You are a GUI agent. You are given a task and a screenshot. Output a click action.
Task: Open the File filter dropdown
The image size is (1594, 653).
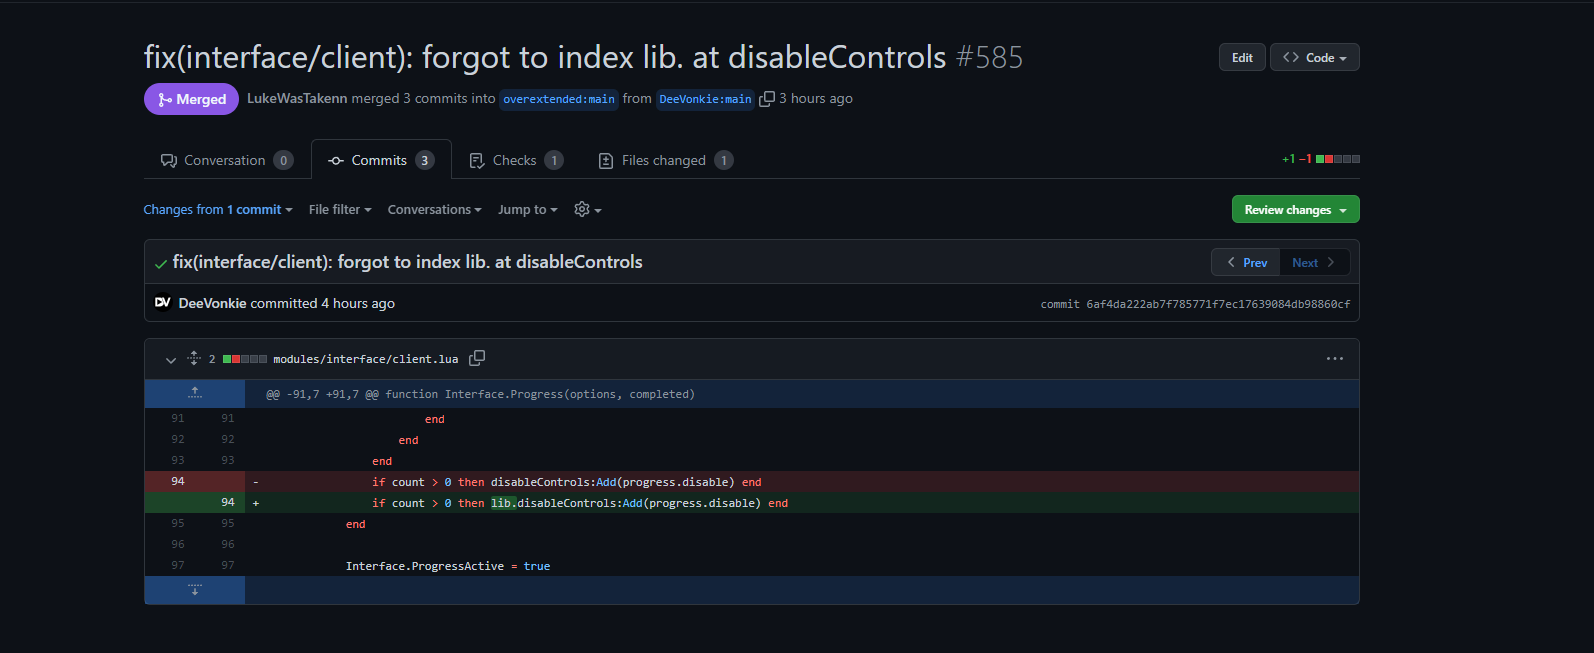pyautogui.click(x=339, y=209)
